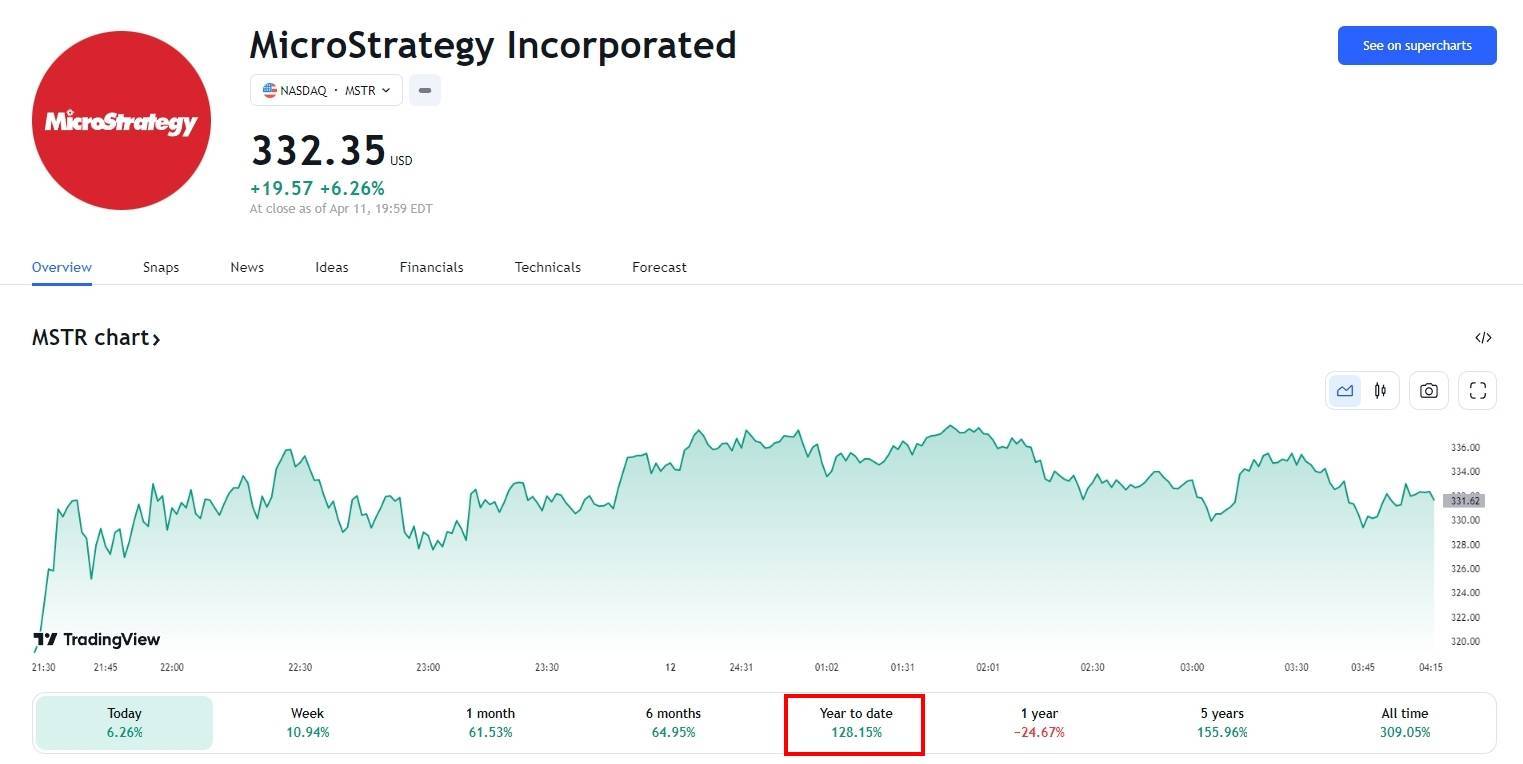This screenshot has width=1523, height=764.
Task: Select the Week performance range
Action: click(x=308, y=722)
